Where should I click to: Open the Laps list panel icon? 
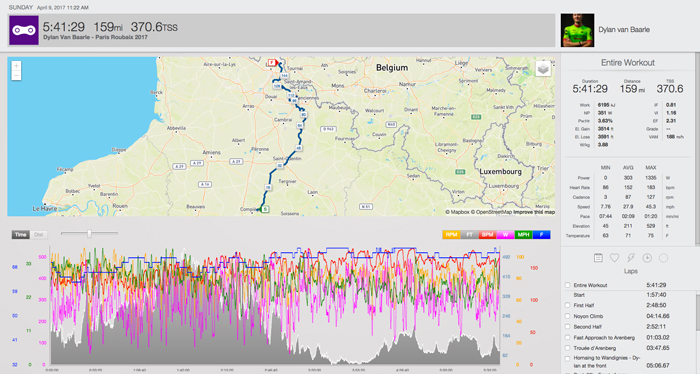tap(598, 258)
